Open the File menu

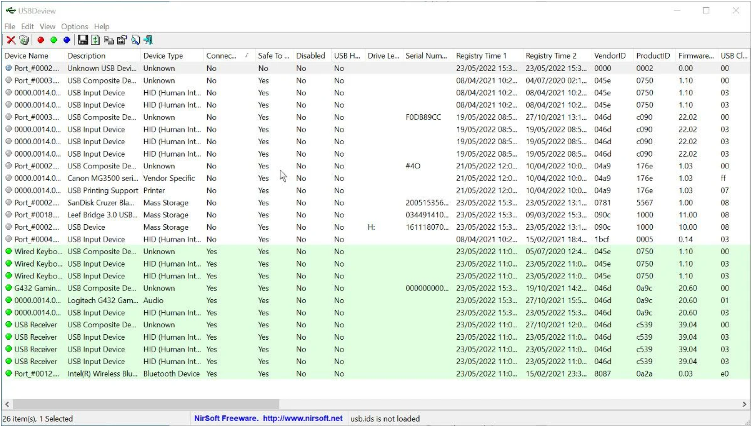click(x=10, y=26)
